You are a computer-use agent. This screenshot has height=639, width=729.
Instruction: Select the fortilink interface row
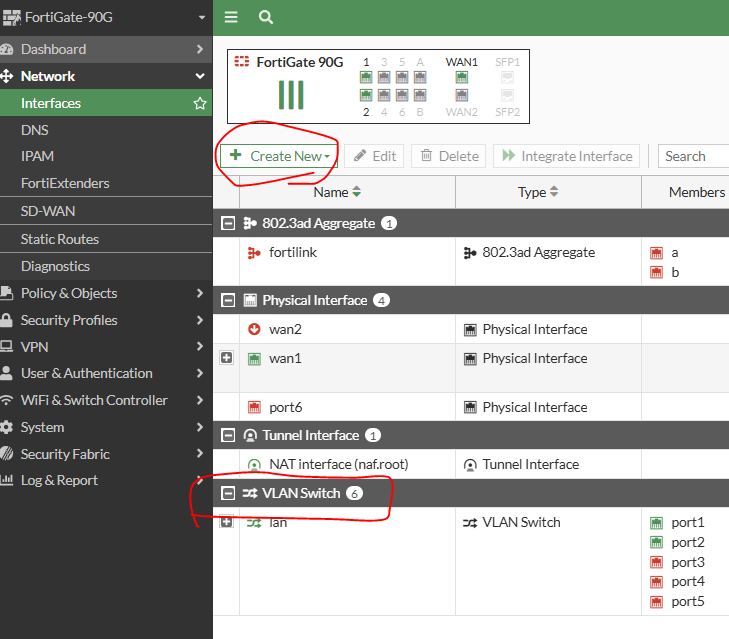click(x=471, y=262)
